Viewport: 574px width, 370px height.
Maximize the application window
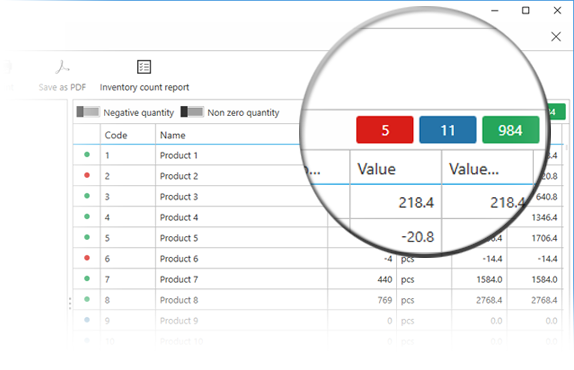click(525, 10)
